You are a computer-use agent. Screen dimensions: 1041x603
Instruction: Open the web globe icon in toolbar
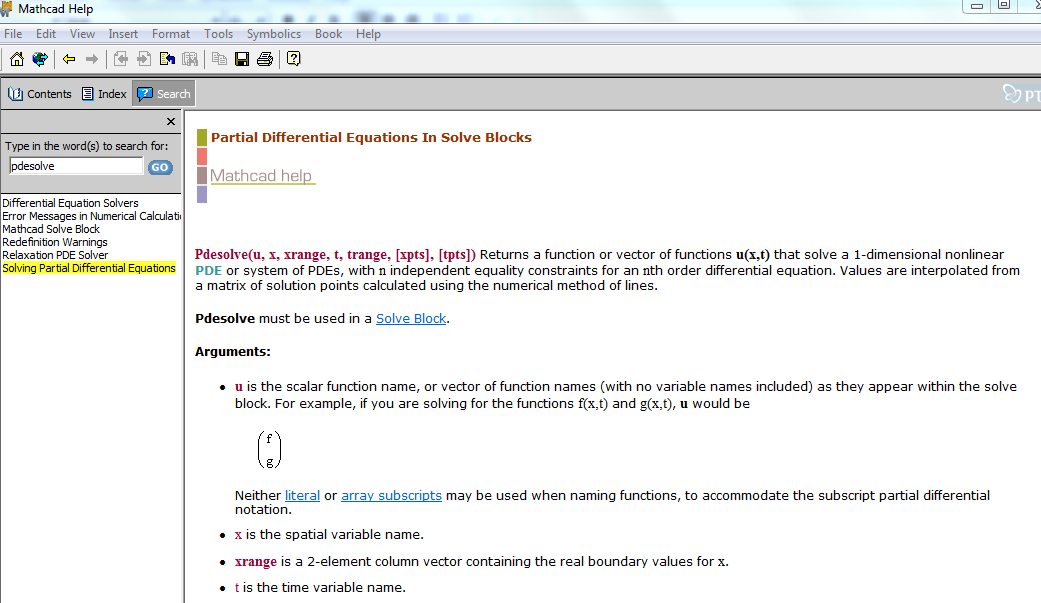40,59
